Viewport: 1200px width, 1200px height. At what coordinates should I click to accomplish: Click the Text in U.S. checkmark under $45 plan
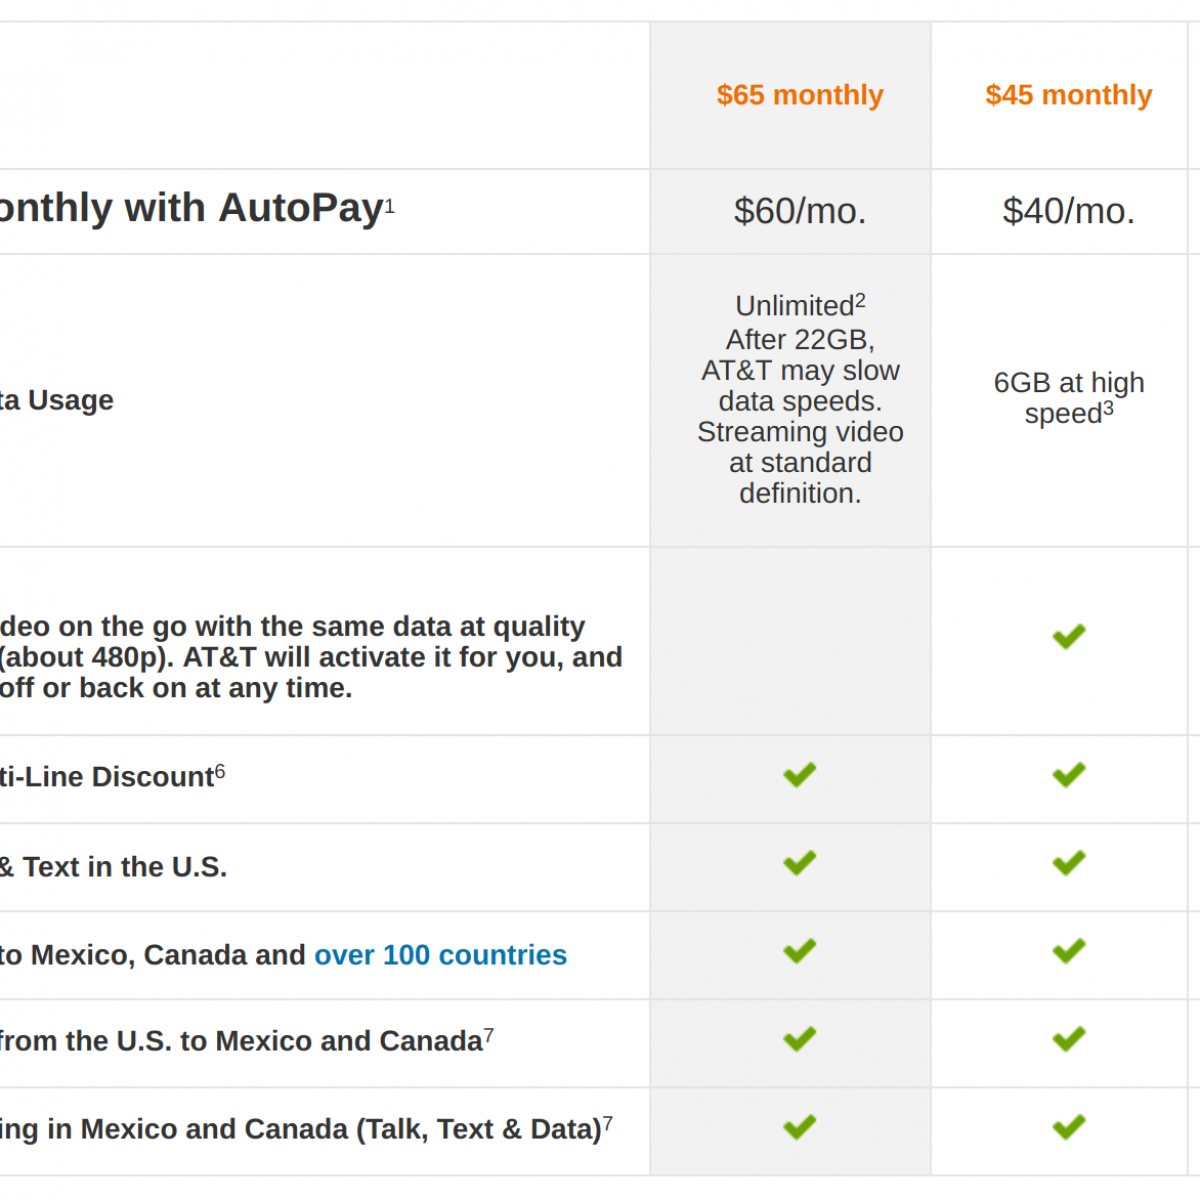tap(1068, 863)
